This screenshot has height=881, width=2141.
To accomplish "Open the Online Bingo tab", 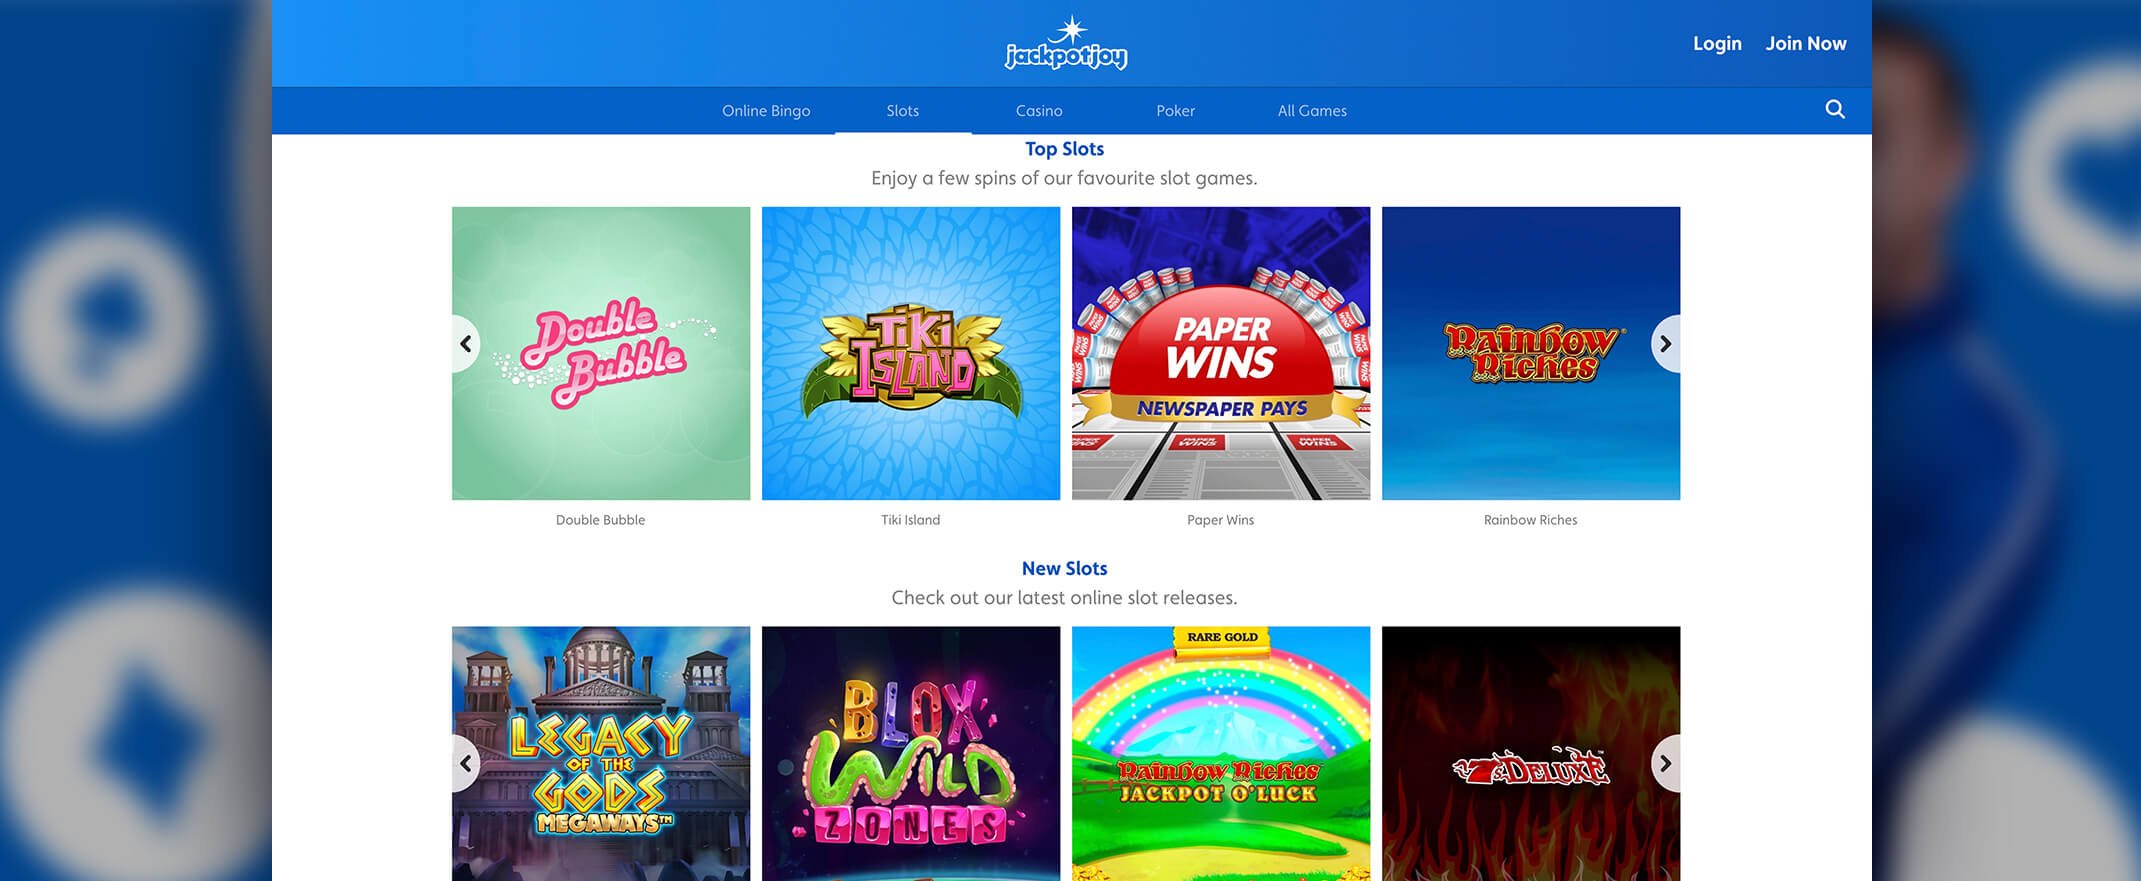I will pos(766,111).
